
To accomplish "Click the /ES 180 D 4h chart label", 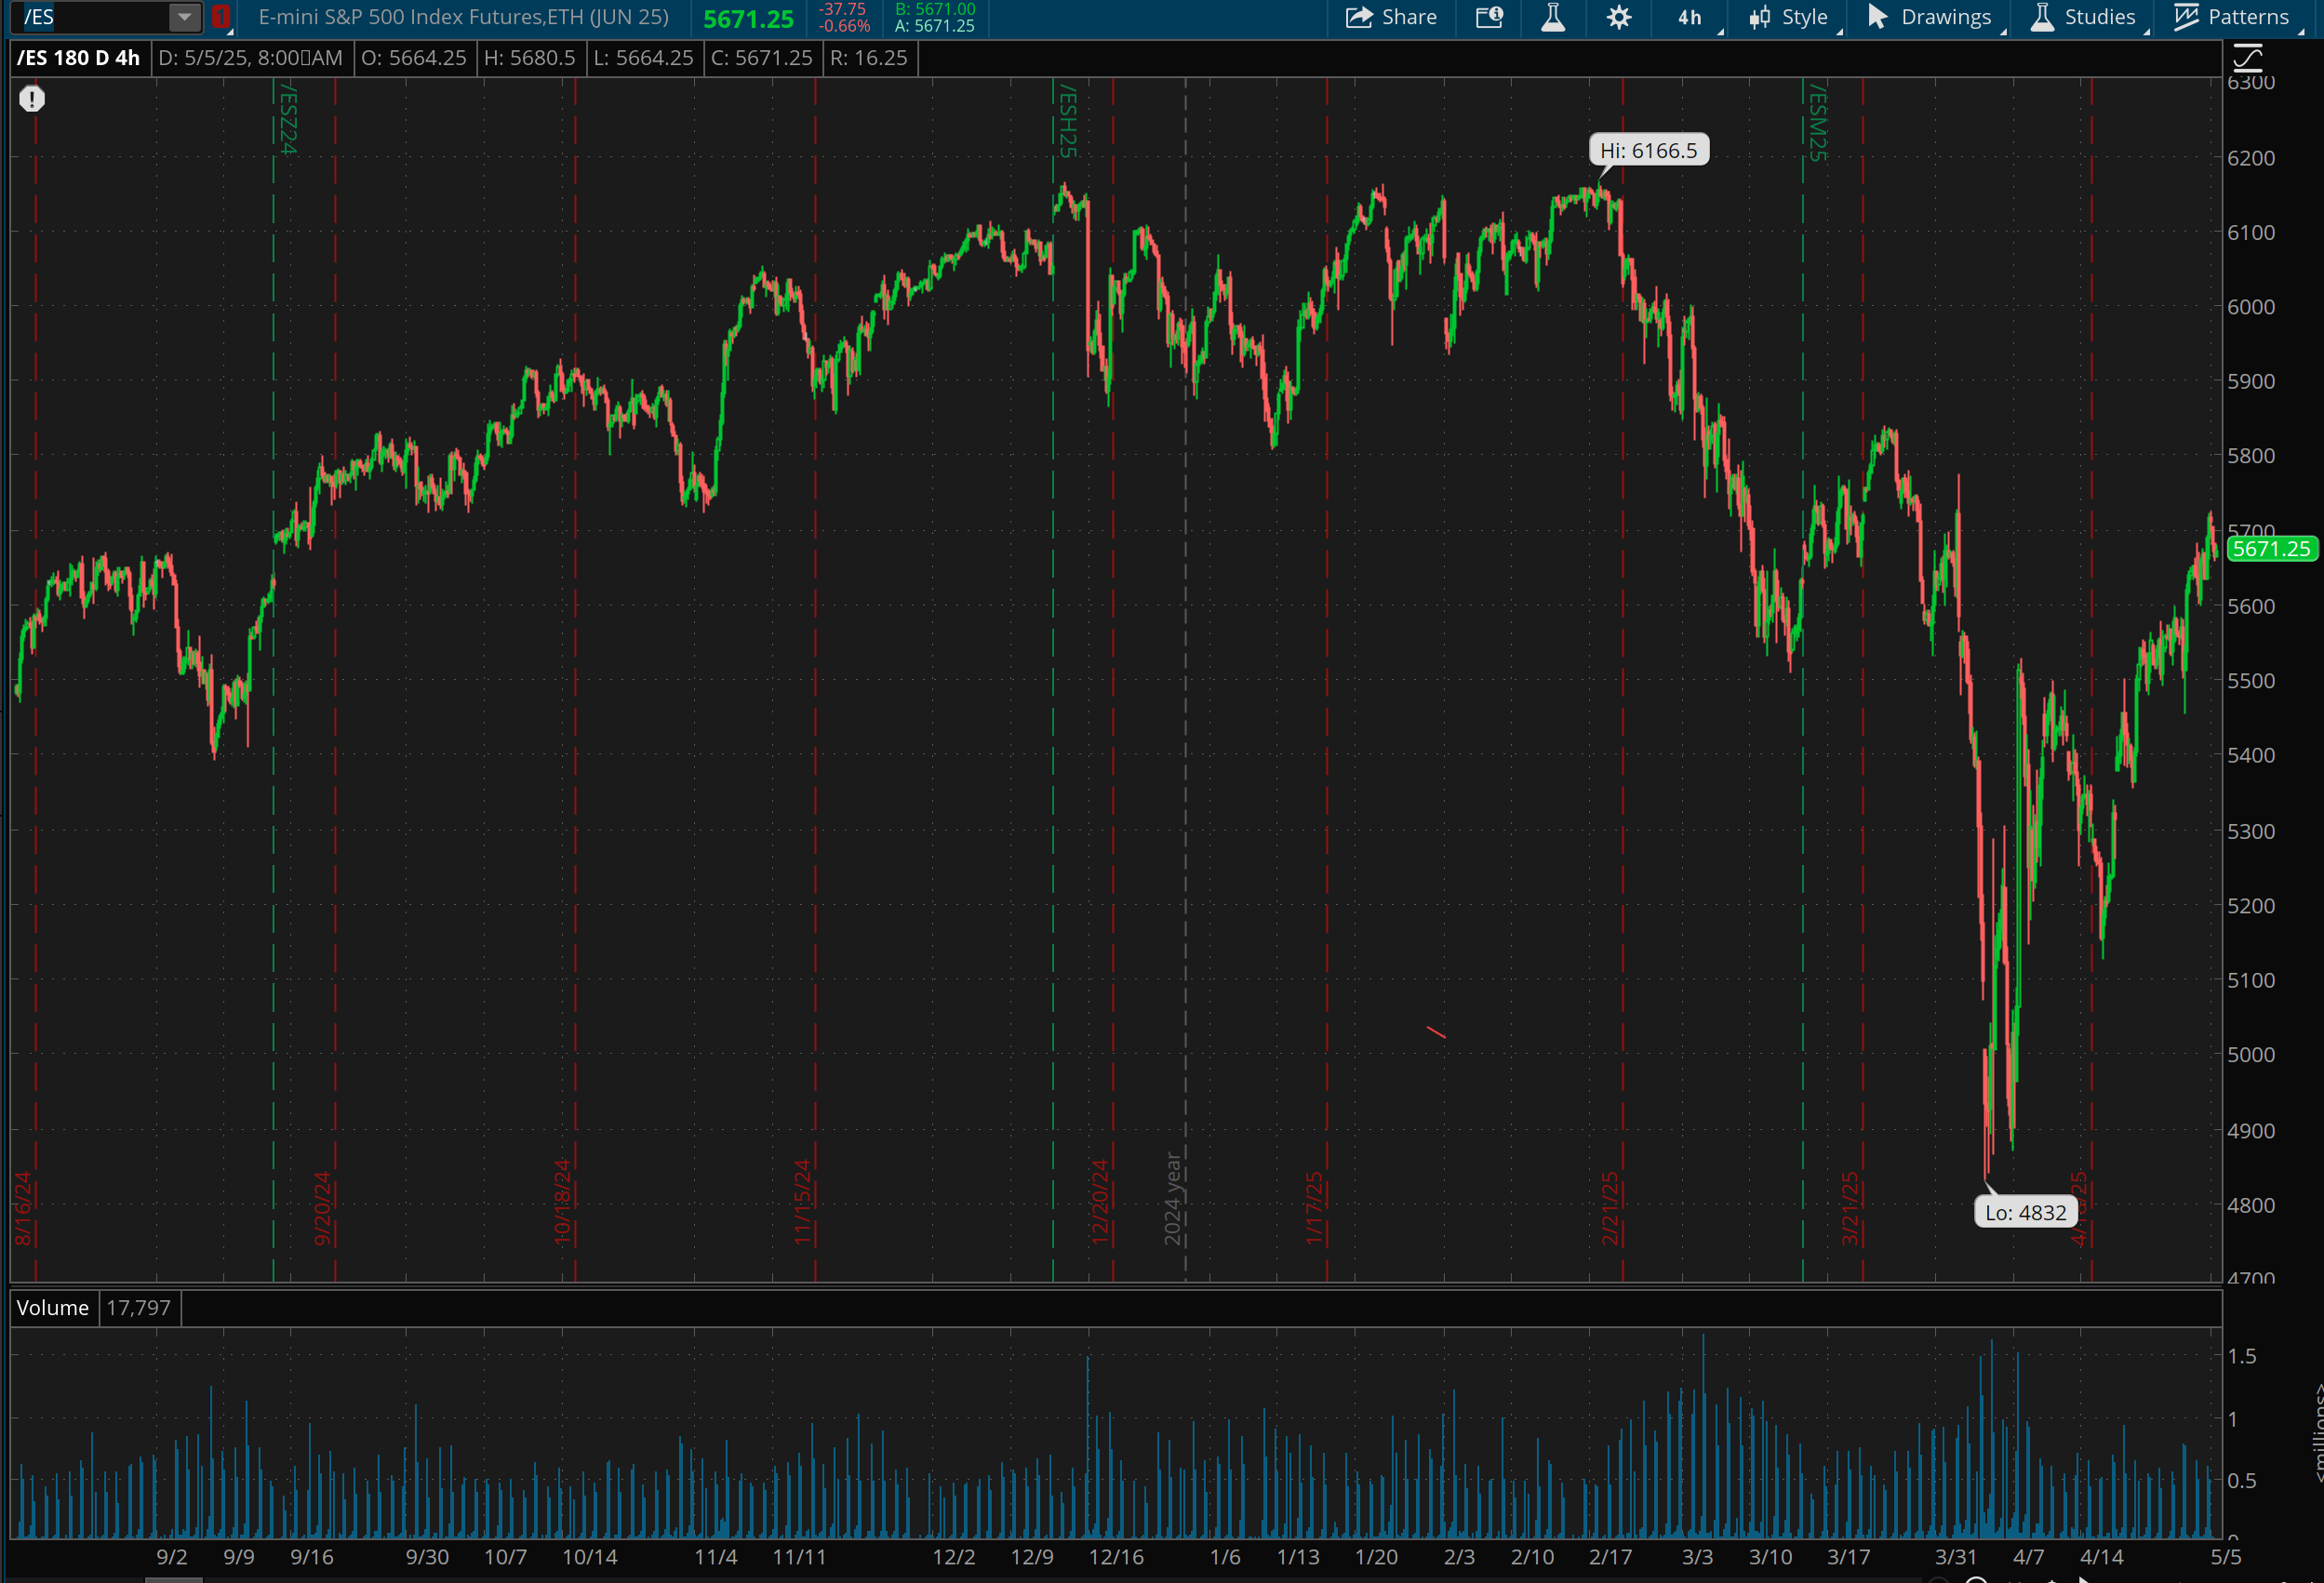I will [x=78, y=58].
